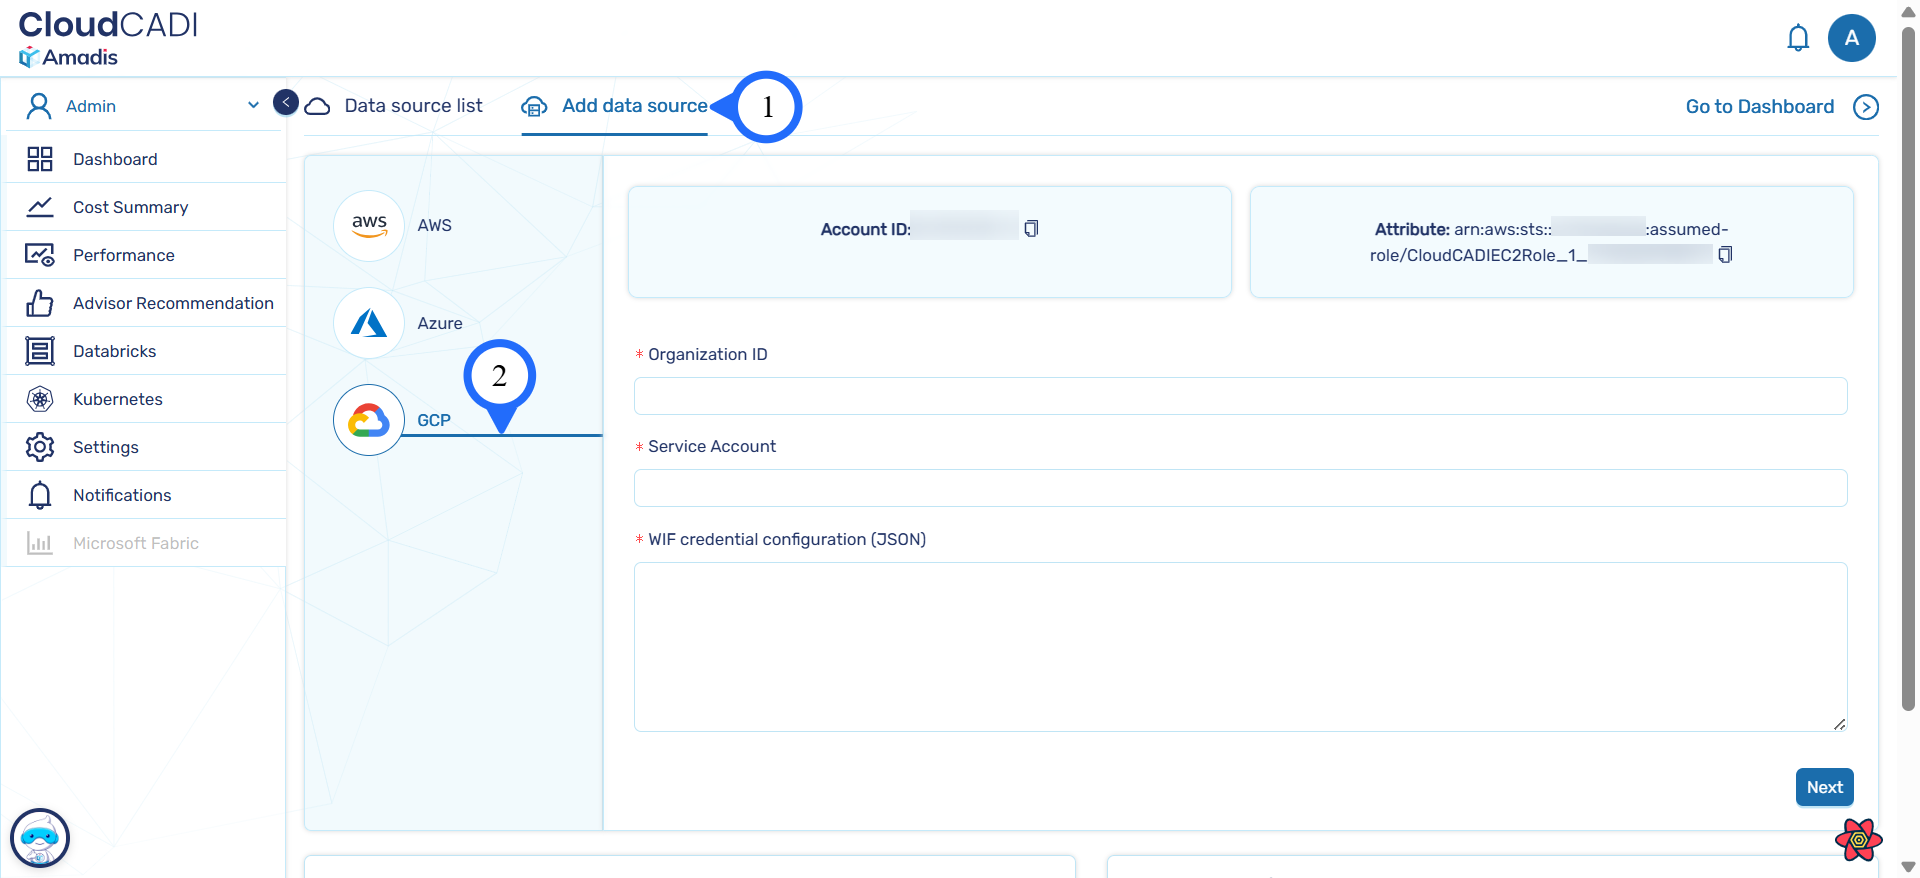Click the notification bell icon

[1797, 38]
